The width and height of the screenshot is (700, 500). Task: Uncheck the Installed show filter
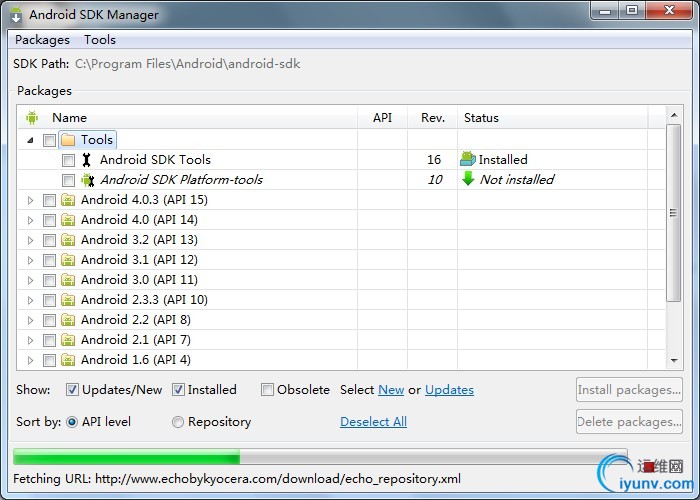pyautogui.click(x=178, y=390)
